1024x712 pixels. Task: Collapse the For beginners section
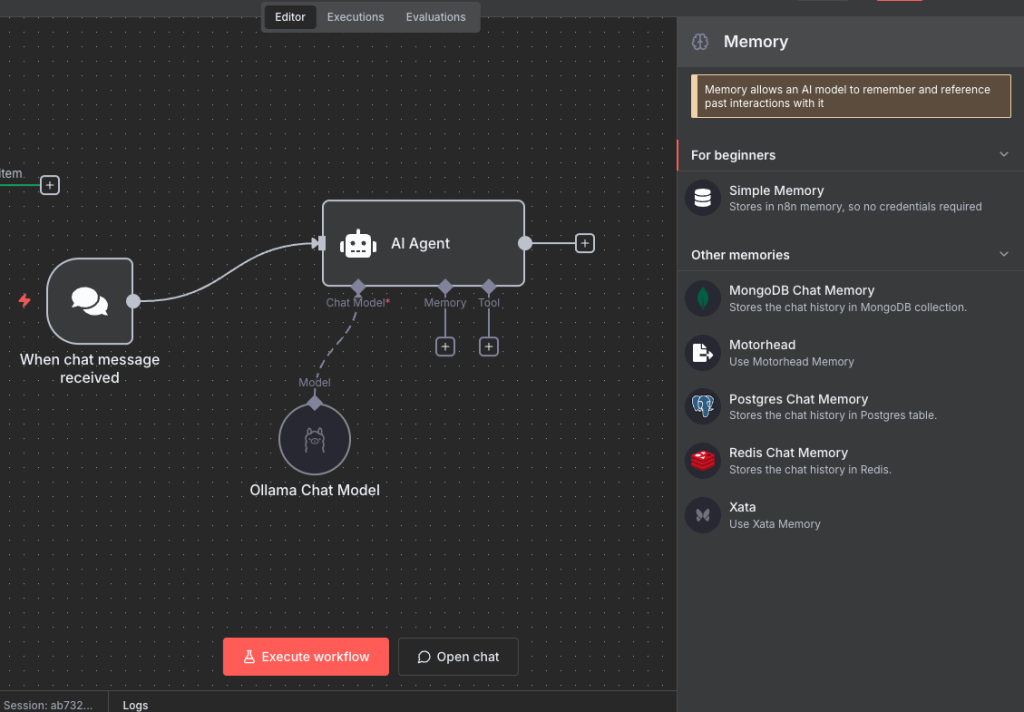[x=1004, y=155]
